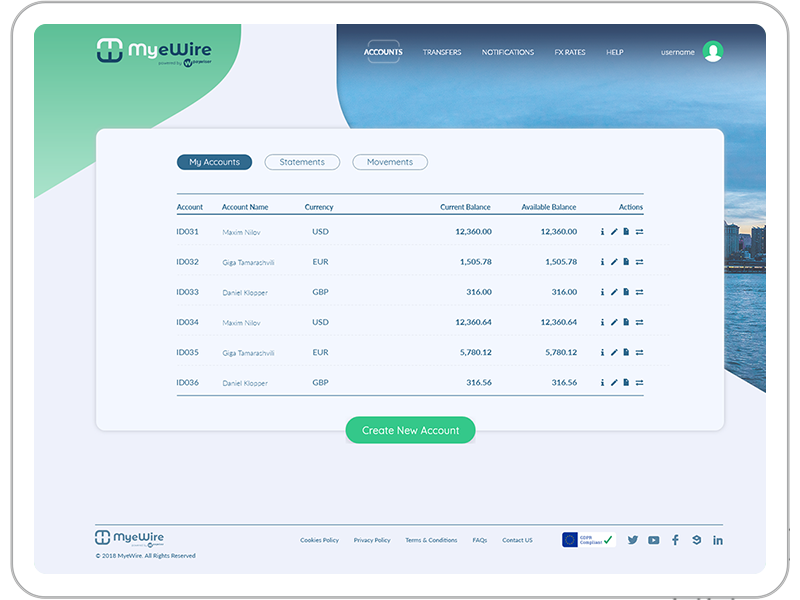Open the Privacy Policy footer link
800x600 pixels.
click(372, 540)
